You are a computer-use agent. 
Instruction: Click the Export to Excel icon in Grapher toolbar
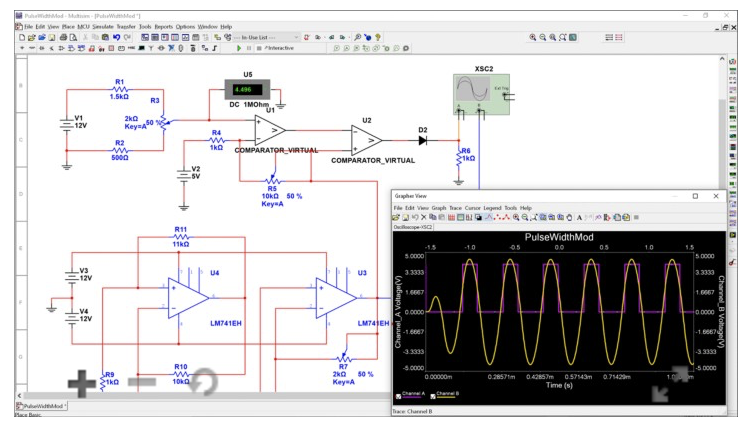(617, 218)
